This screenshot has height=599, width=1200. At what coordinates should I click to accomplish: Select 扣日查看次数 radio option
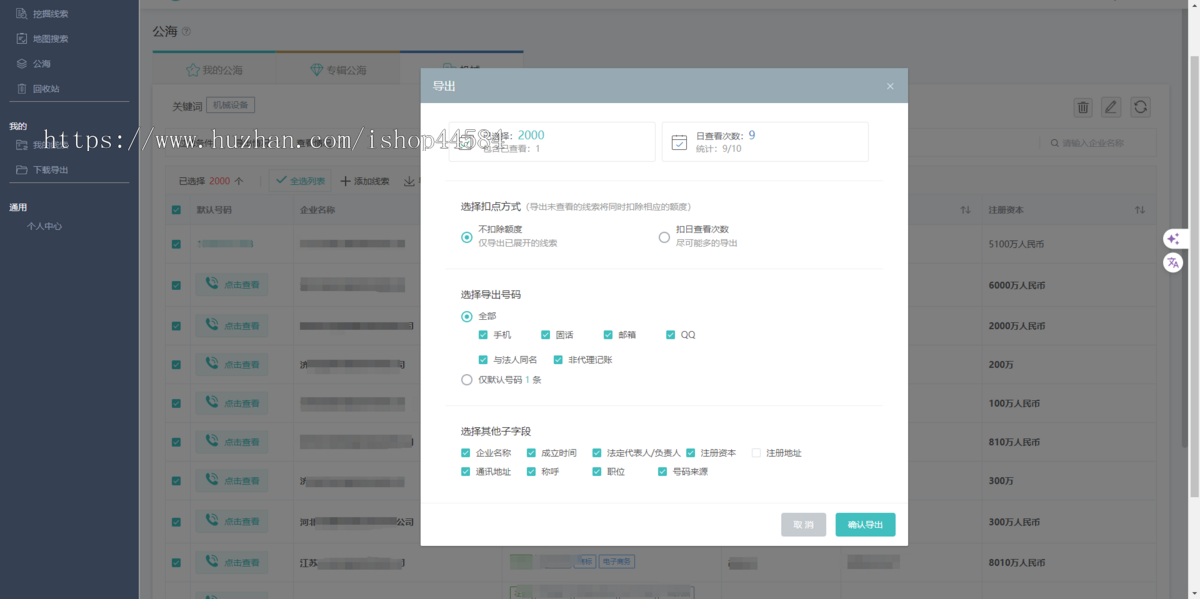pos(664,237)
